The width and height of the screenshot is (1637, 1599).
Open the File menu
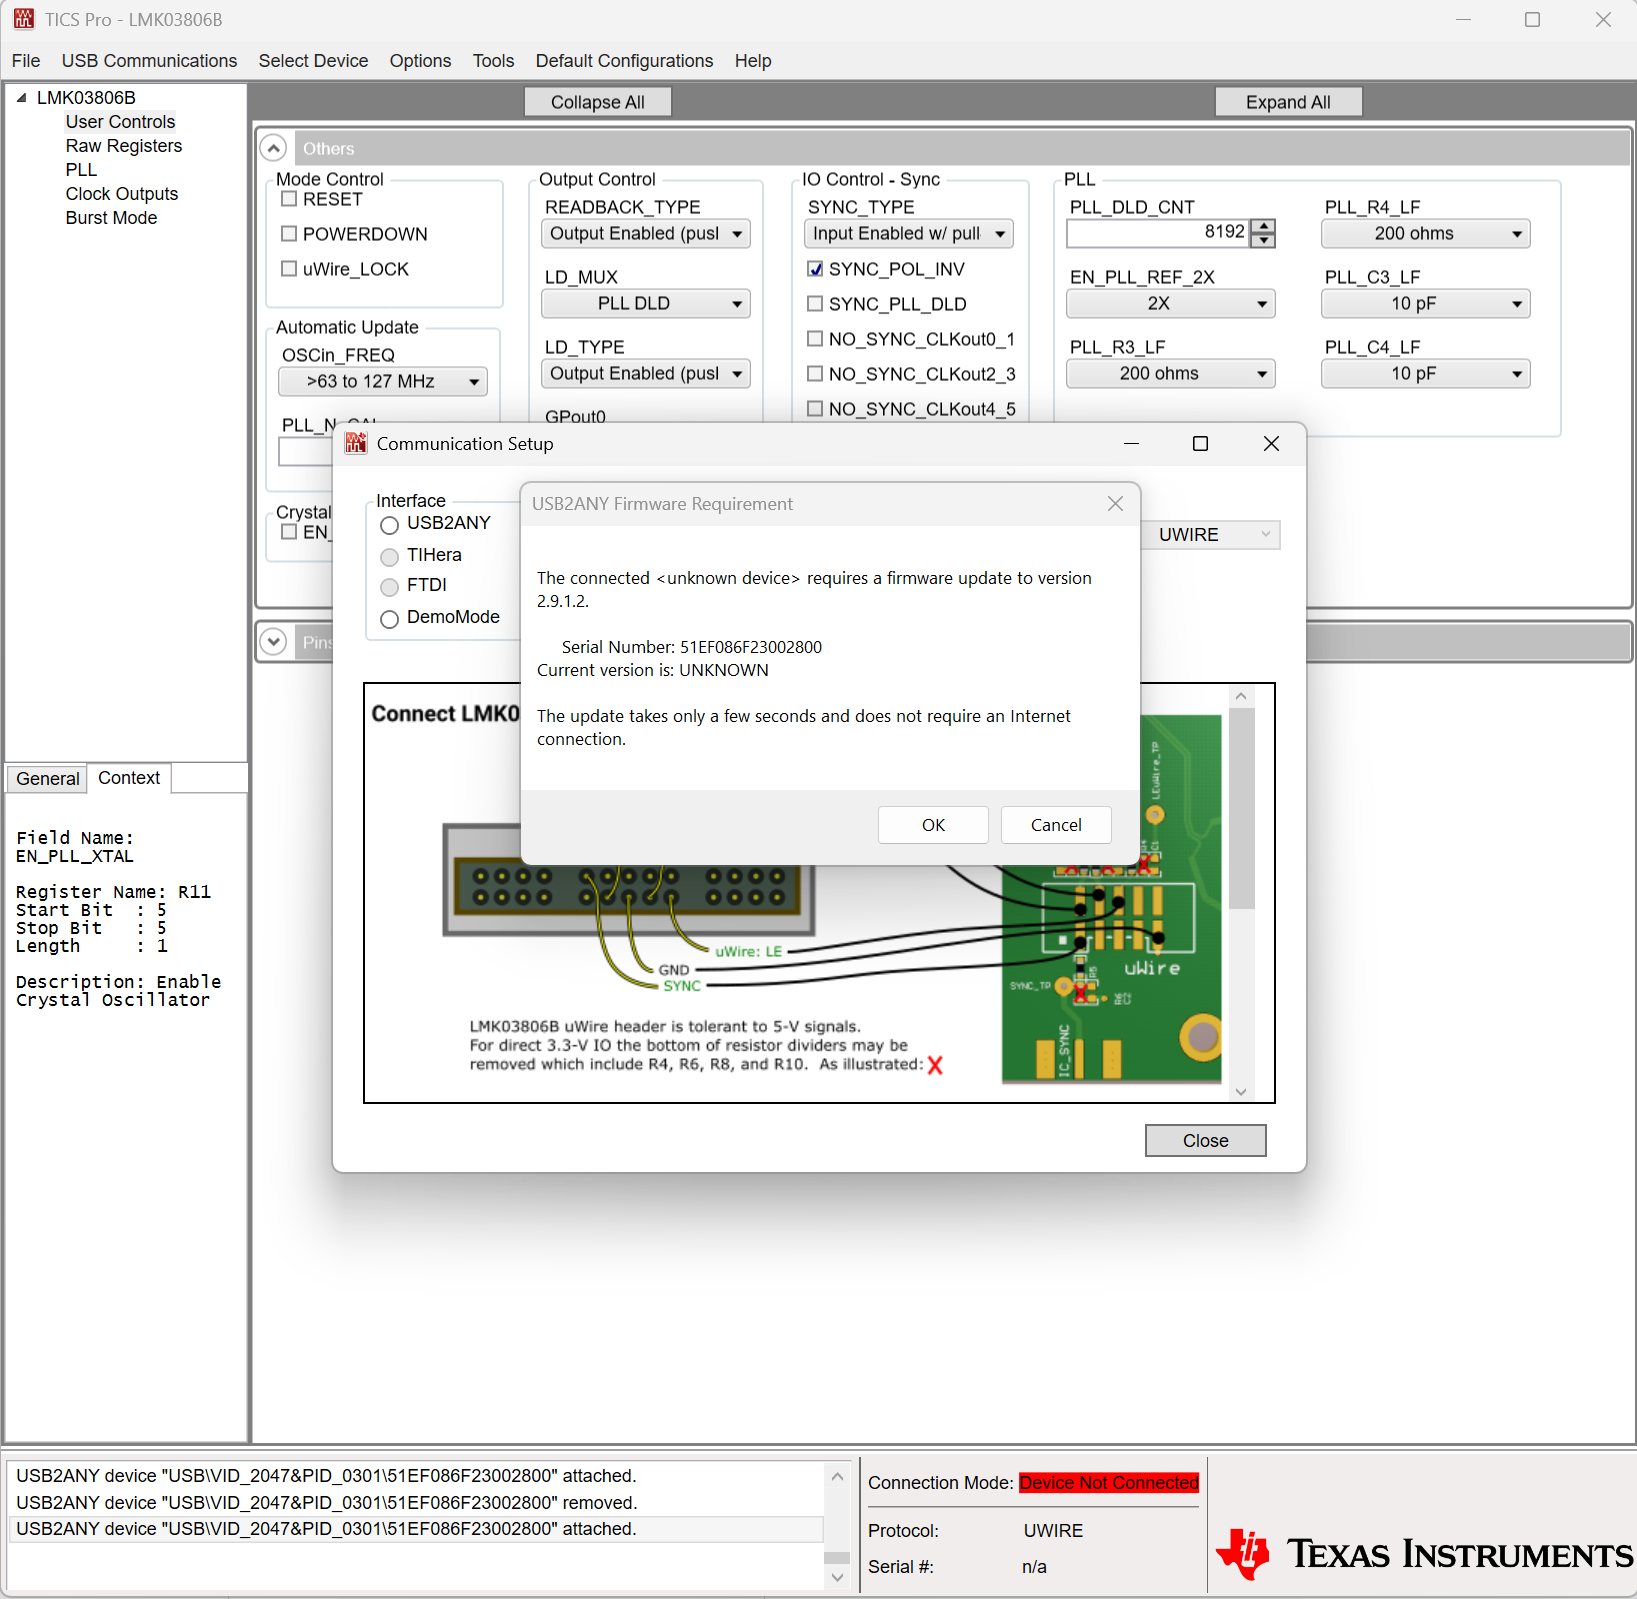[26, 61]
